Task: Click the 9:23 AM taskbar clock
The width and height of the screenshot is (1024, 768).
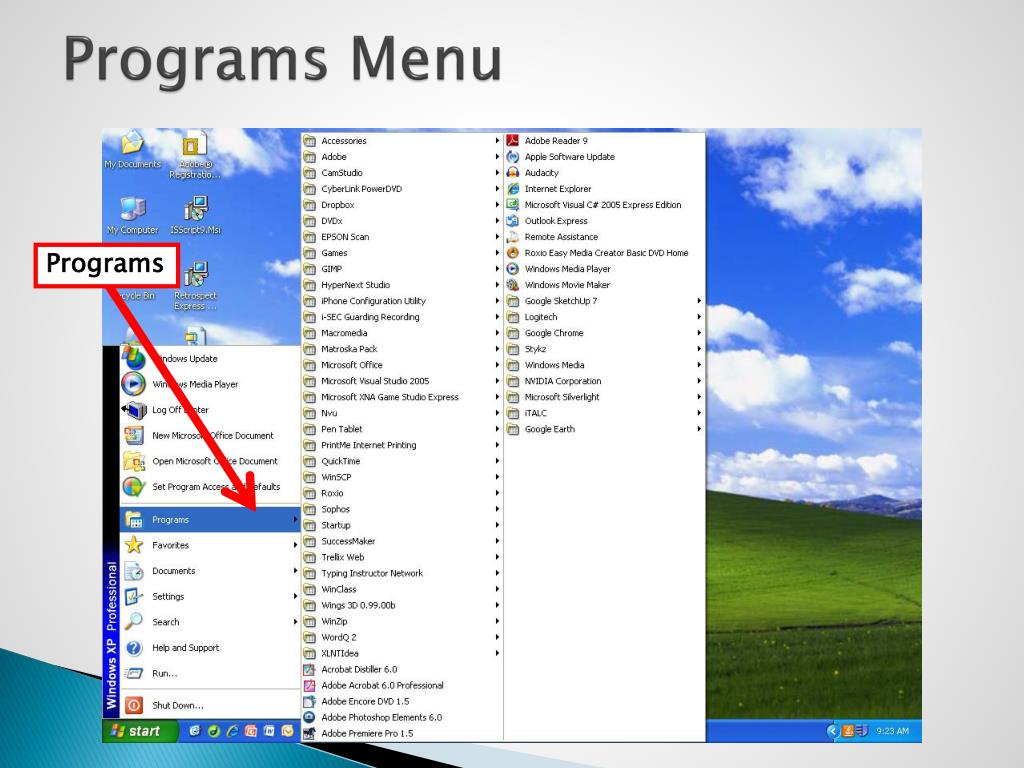Action: (x=892, y=731)
